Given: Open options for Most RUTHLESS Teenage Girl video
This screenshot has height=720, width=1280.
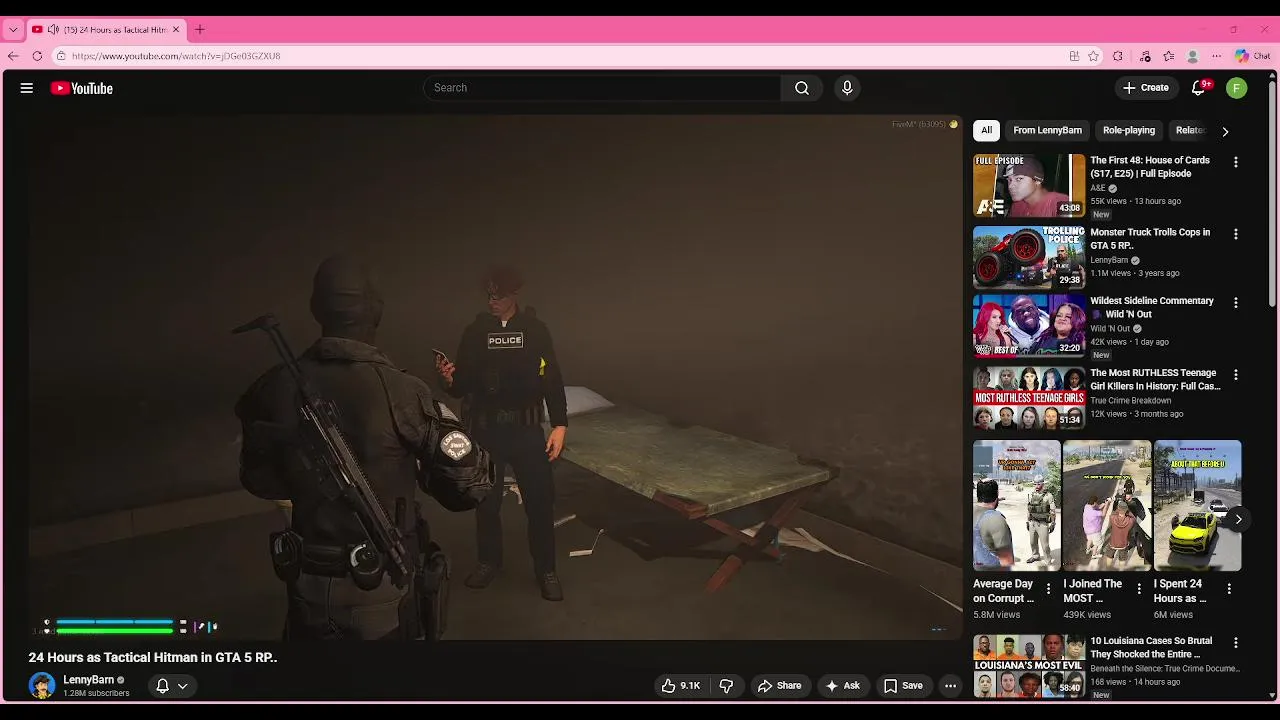Looking at the screenshot, I should (1236, 375).
